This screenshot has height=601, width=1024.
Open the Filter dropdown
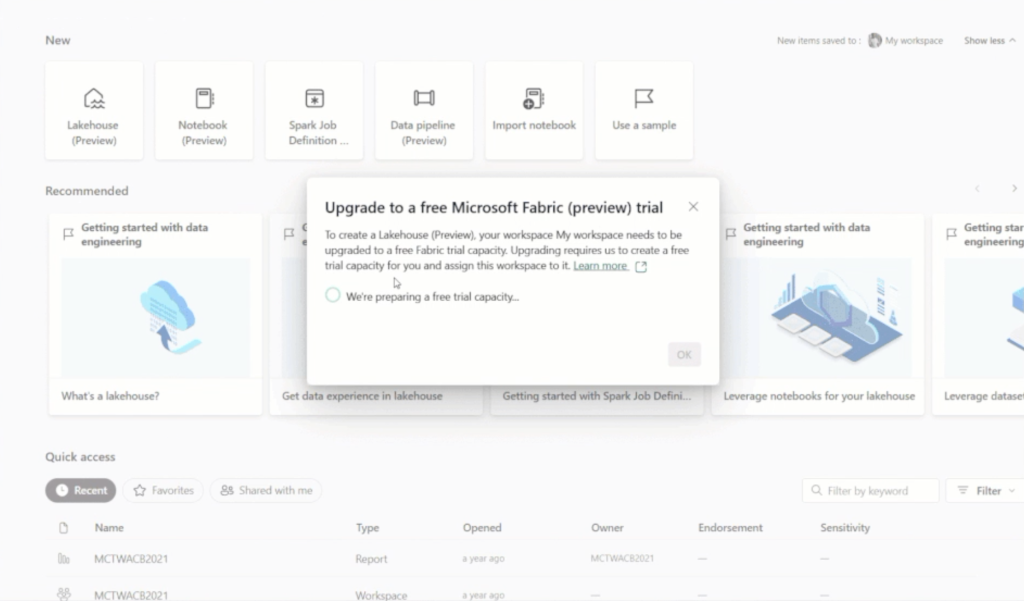[x=985, y=491]
